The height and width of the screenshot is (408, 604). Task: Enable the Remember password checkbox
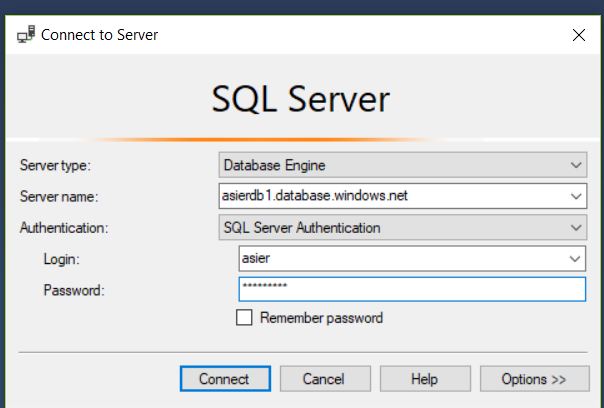pos(244,318)
